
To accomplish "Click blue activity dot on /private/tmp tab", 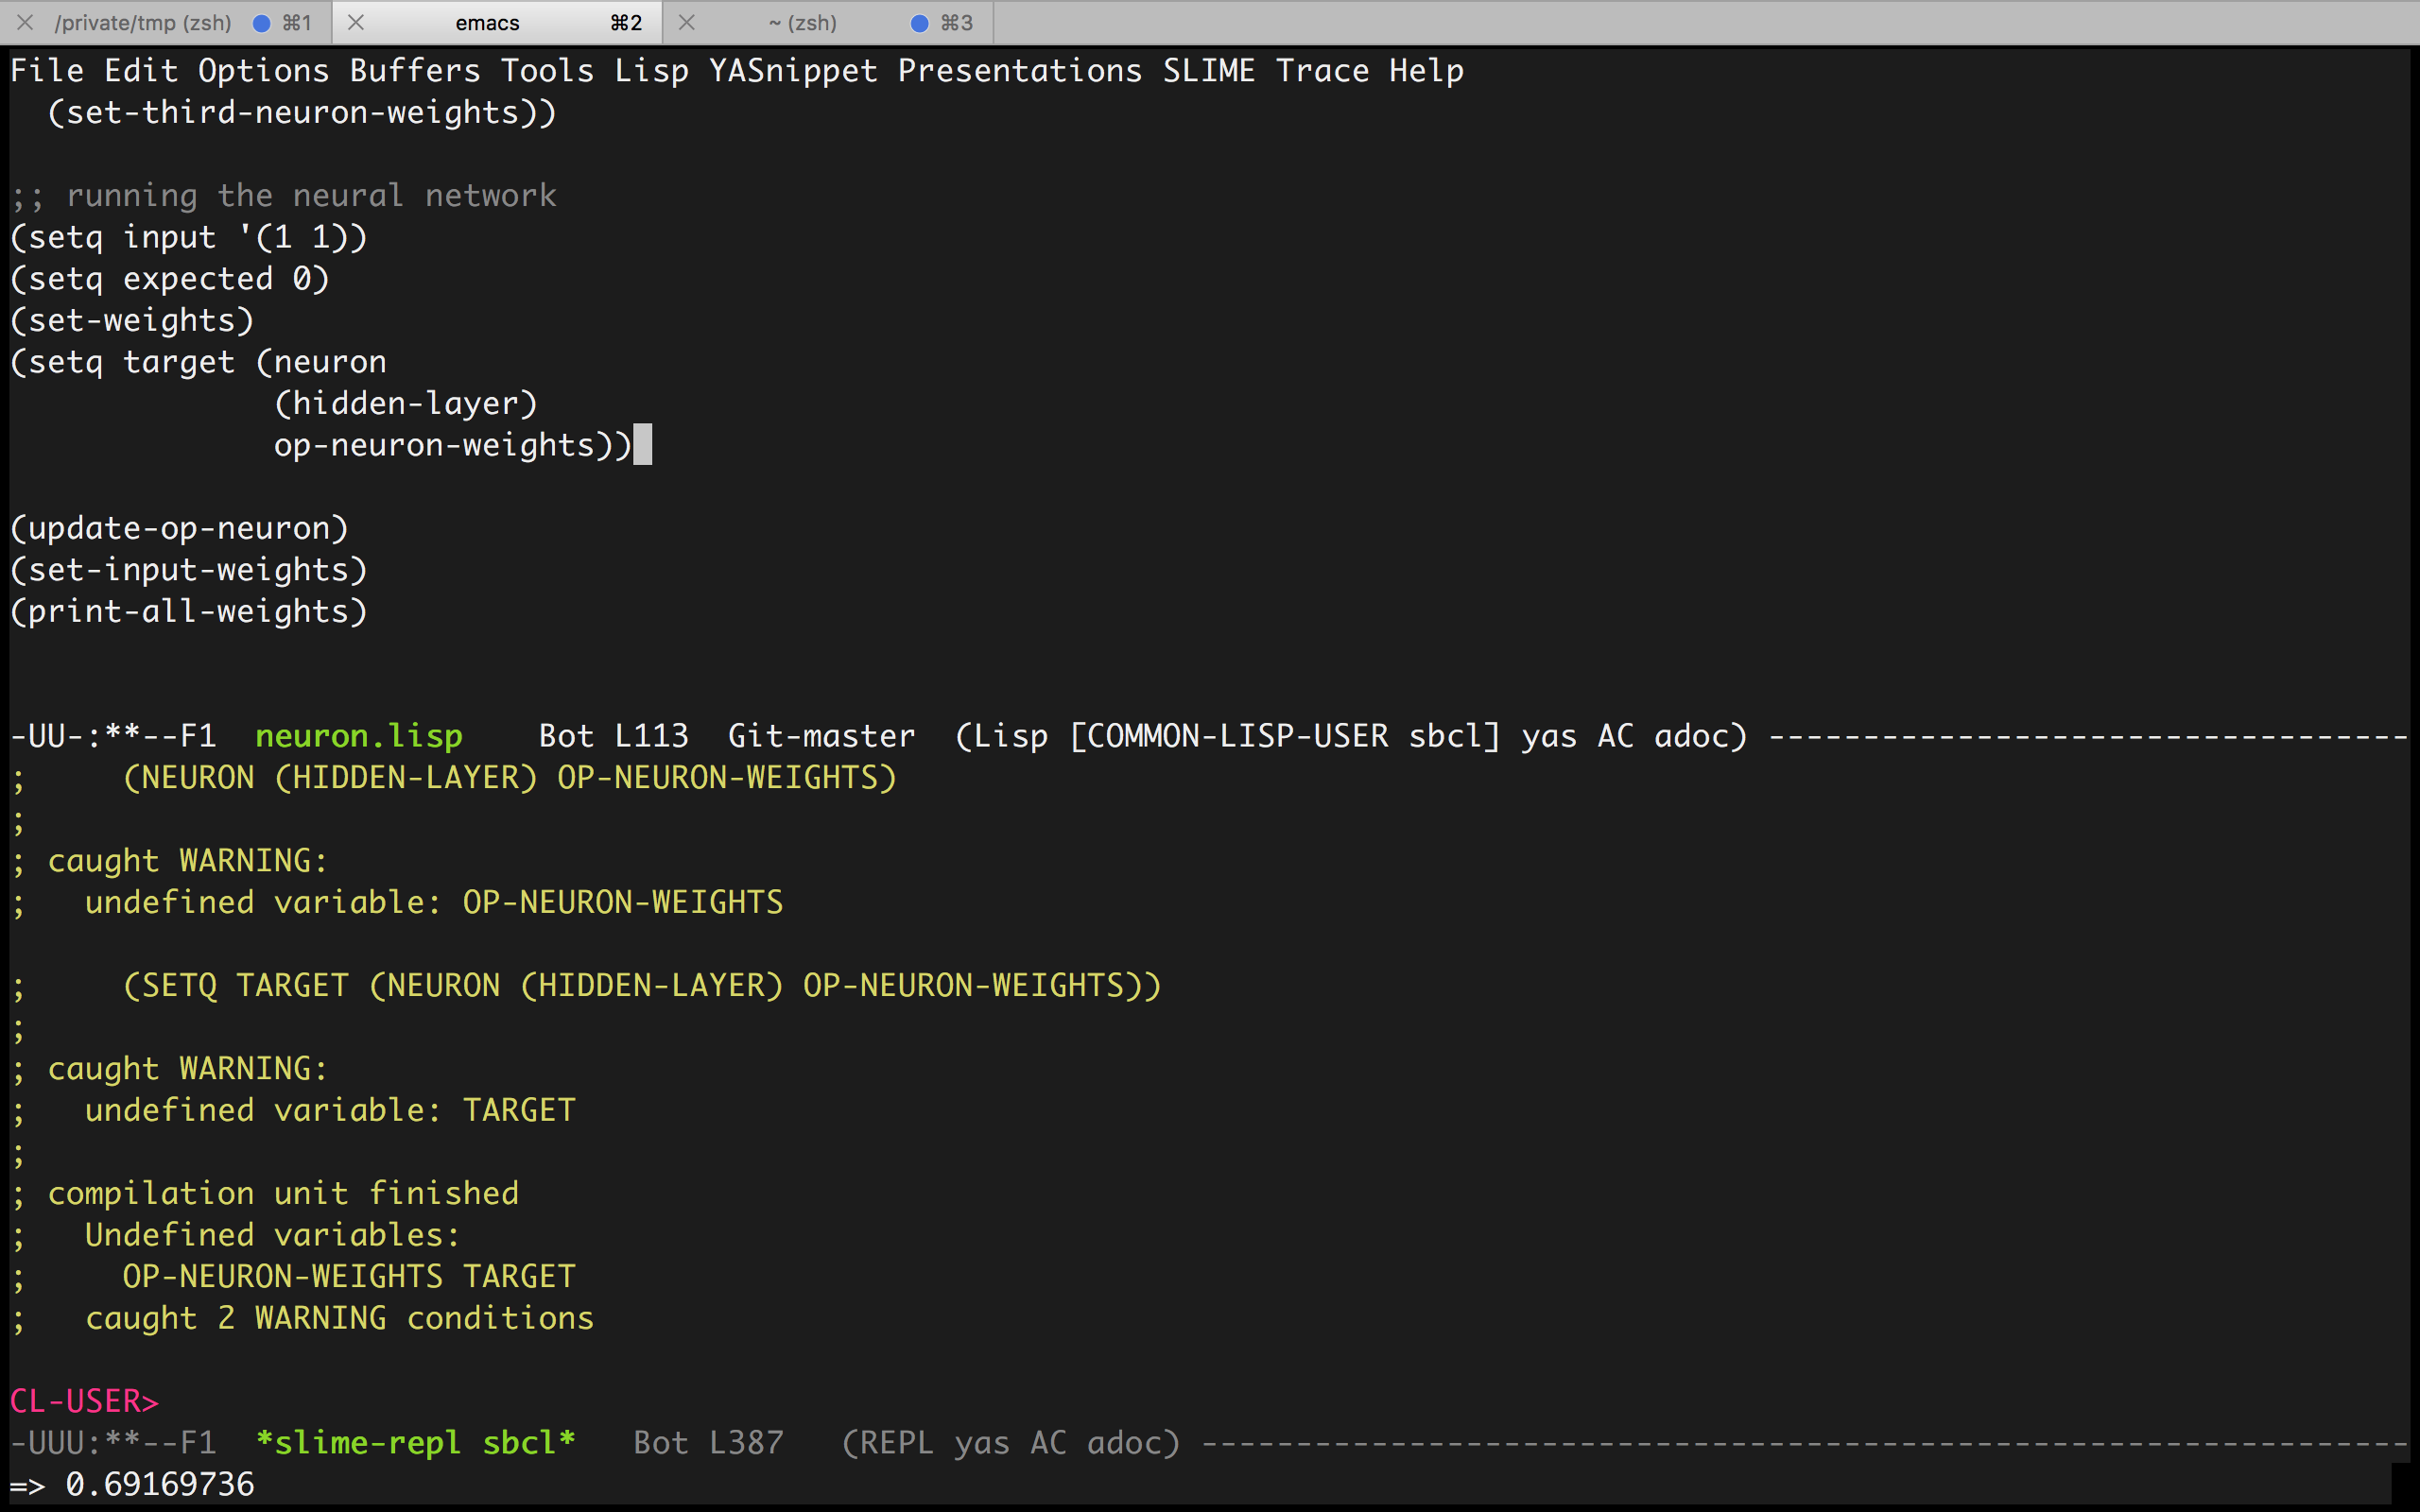I will (x=261, y=23).
